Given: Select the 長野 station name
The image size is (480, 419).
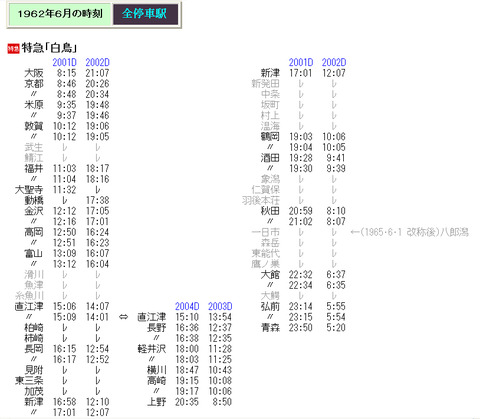Looking at the screenshot, I should [x=156, y=328].
